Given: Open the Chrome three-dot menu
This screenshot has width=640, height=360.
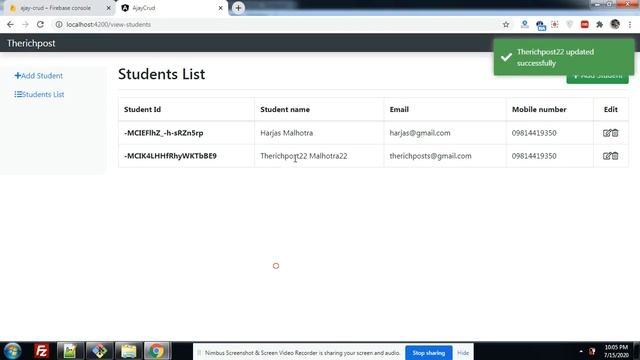Looking at the screenshot, I should 630,24.
